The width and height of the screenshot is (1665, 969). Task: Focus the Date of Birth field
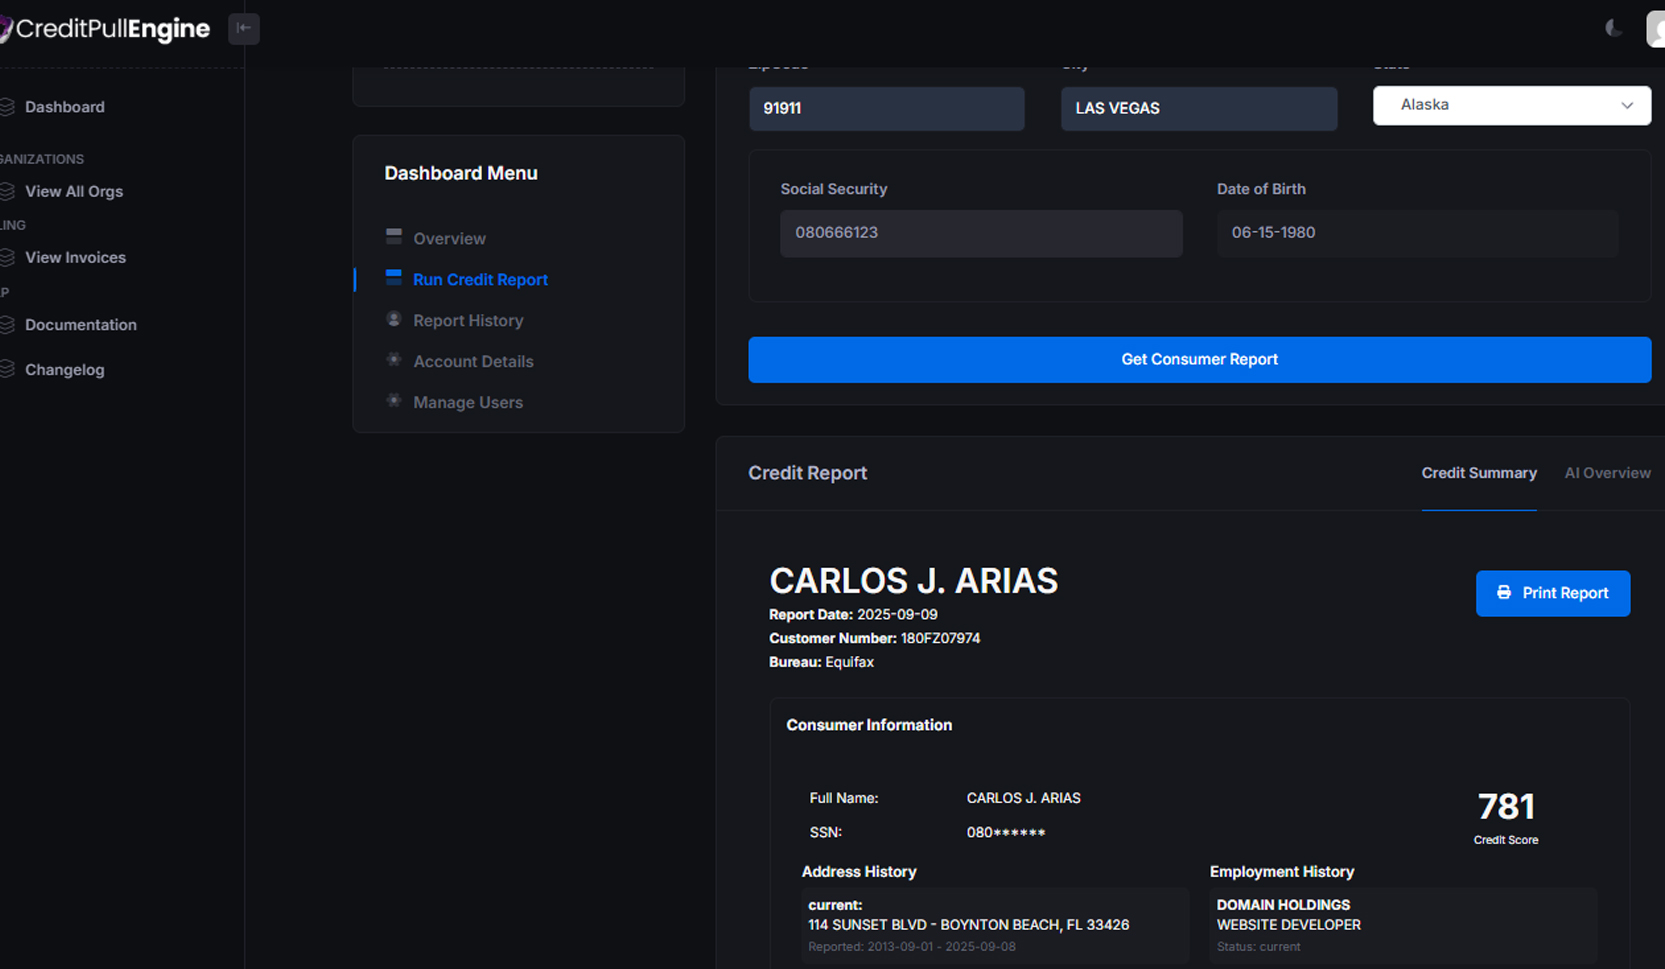[1416, 233]
